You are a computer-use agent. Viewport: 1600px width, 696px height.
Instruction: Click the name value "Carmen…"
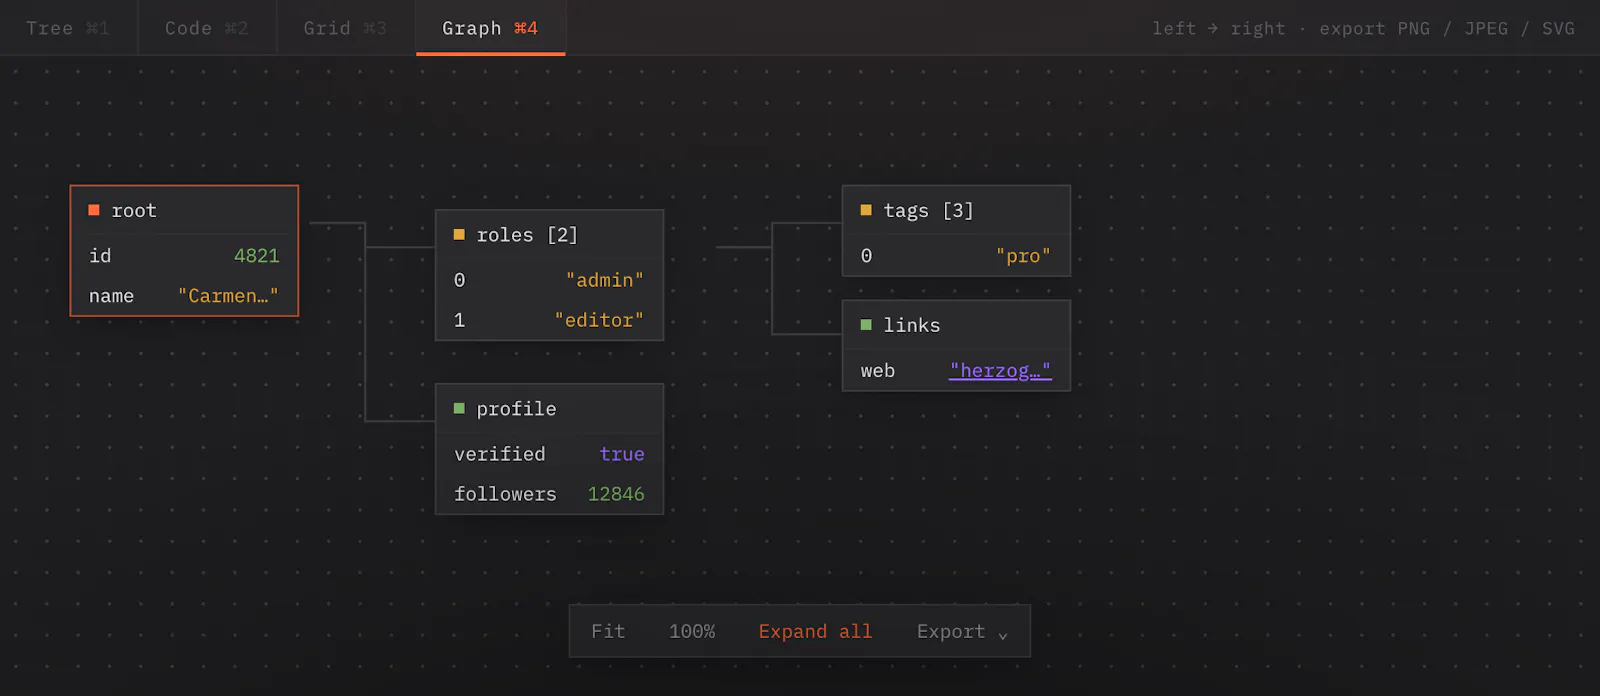click(x=228, y=296)
